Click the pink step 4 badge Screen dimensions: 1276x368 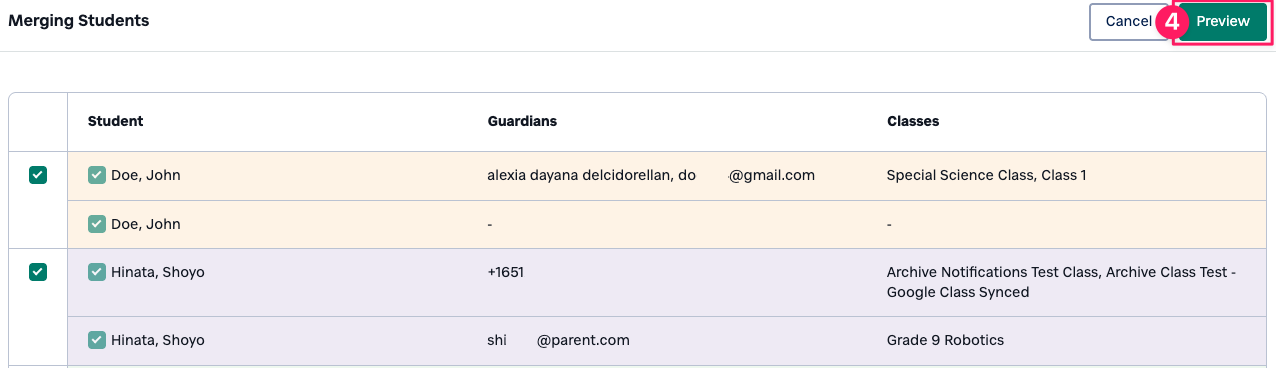click(1172, 22)
